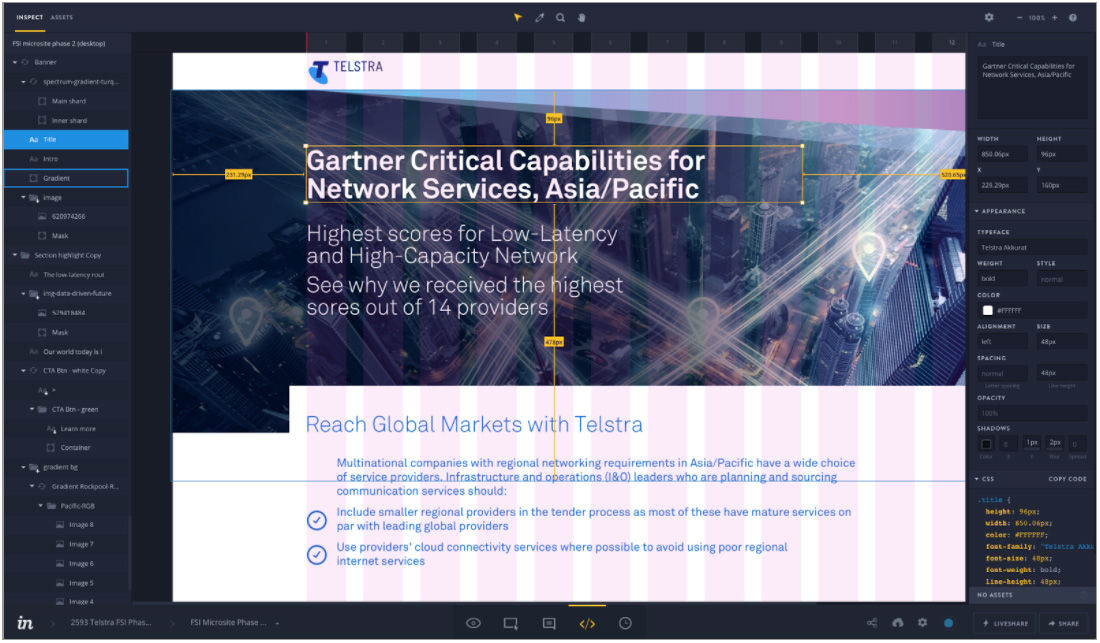Click the plus zoom in control
The height and width of the screenshot is (643, 1100).
click(x=1054, y=17)
